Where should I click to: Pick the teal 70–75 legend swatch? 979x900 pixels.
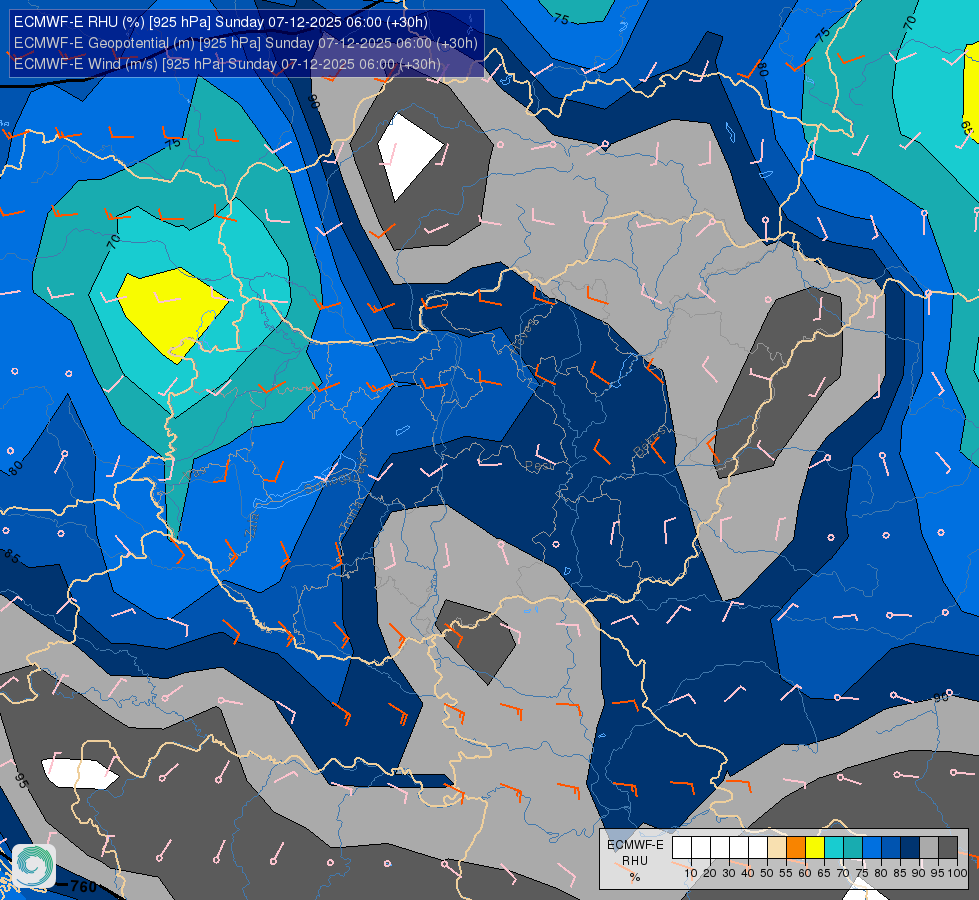pos(853,847)
